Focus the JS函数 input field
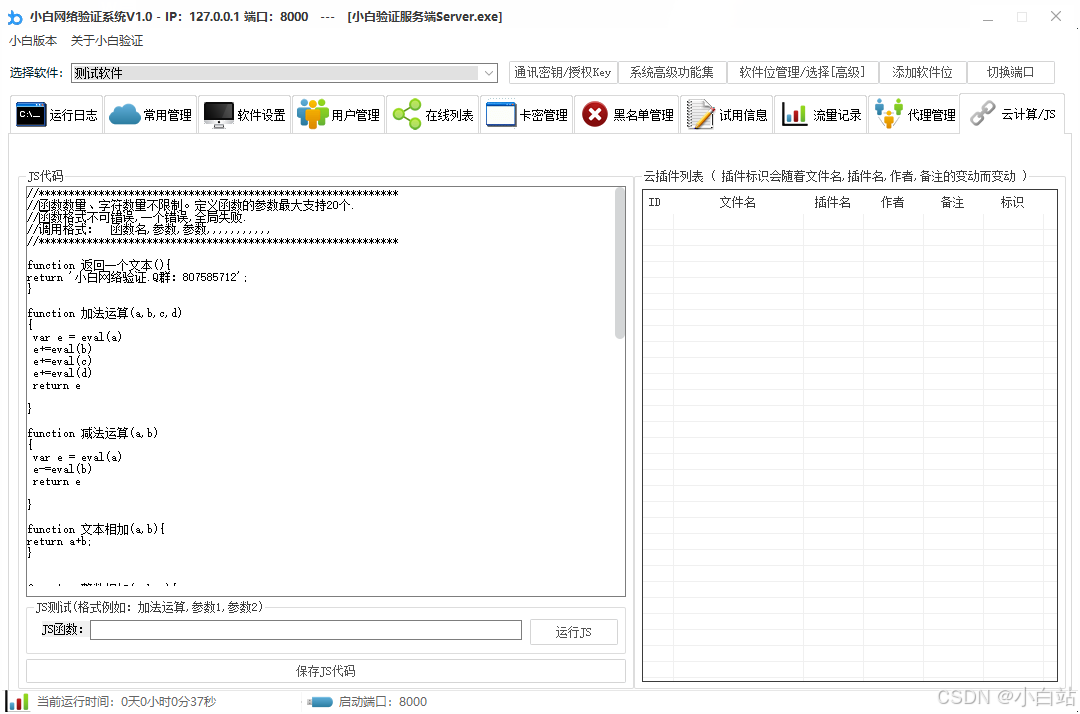This screenshot has width=1080, height=714. (306, 630)
